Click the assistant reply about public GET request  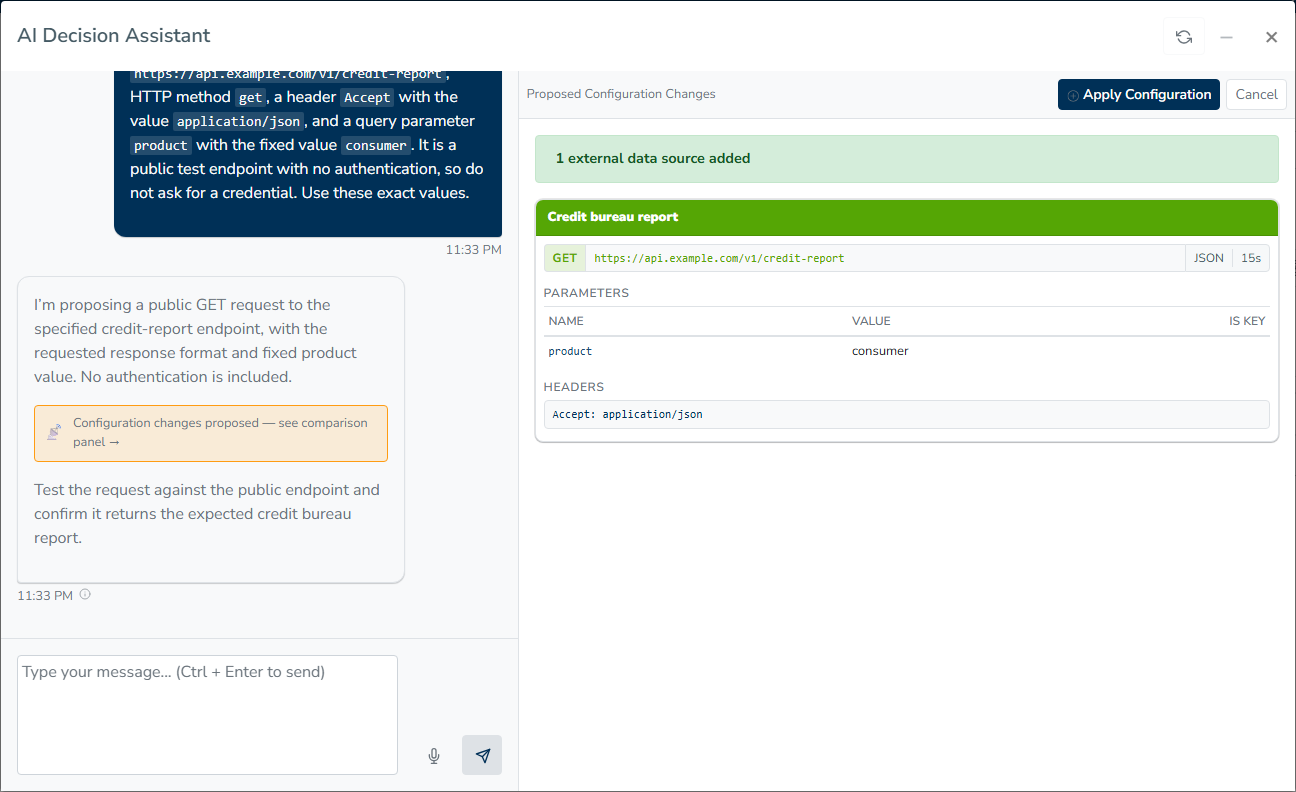211,430
